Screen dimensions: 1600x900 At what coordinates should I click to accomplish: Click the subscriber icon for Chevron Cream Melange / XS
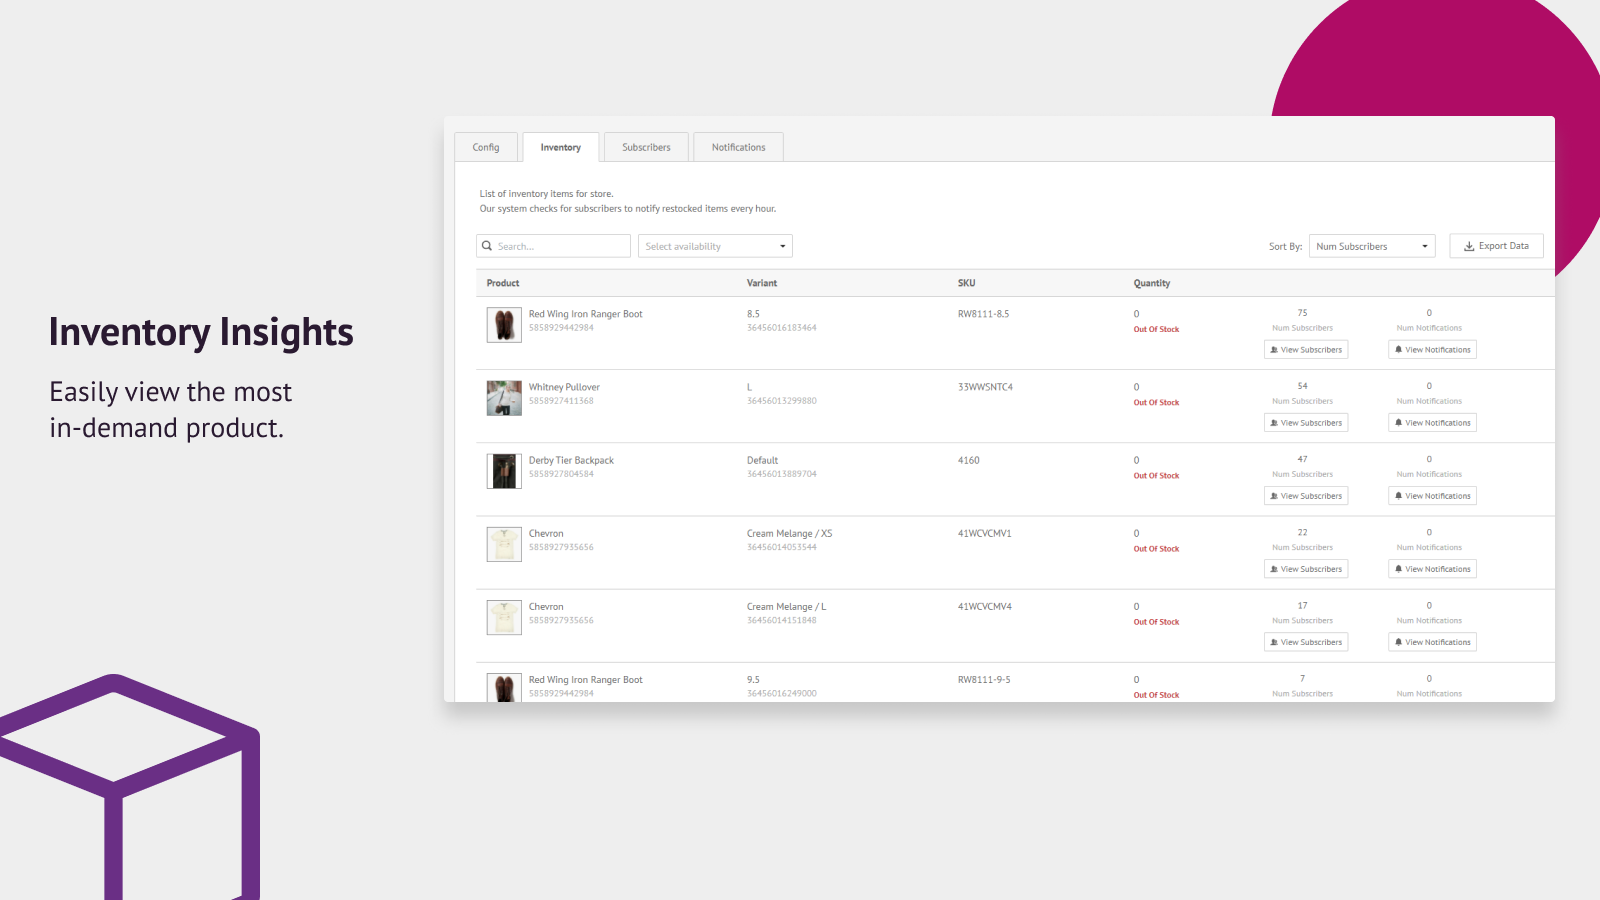click(x=1272, y=568)
